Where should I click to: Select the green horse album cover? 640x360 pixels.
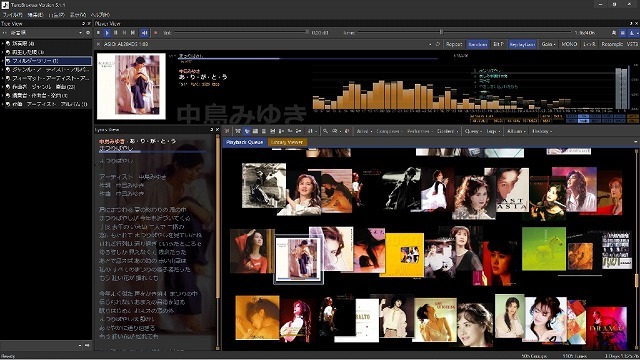pyautogui.click(x=544, y=249)
